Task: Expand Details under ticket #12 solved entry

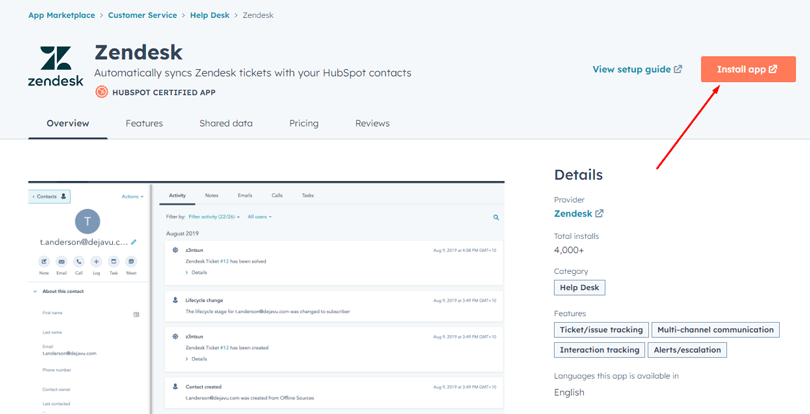Action: (x=196, y=272)
